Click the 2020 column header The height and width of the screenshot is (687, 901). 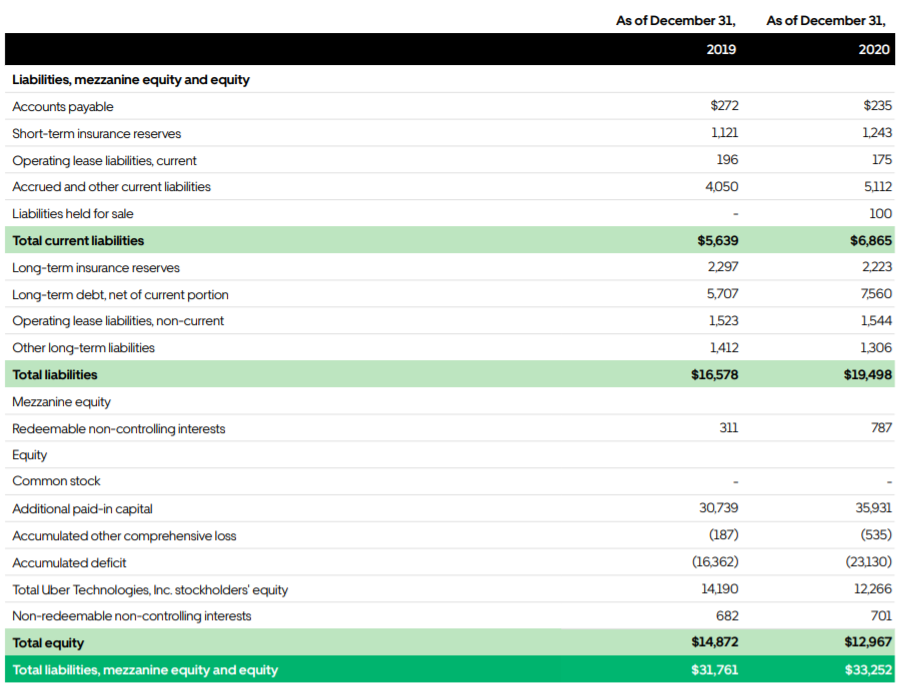coord(874,49)
